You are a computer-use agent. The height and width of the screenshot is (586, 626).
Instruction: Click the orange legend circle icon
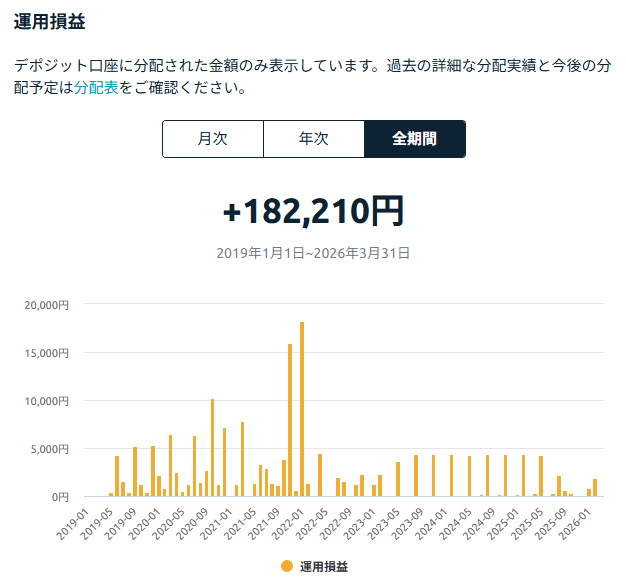tap(286, 566)
